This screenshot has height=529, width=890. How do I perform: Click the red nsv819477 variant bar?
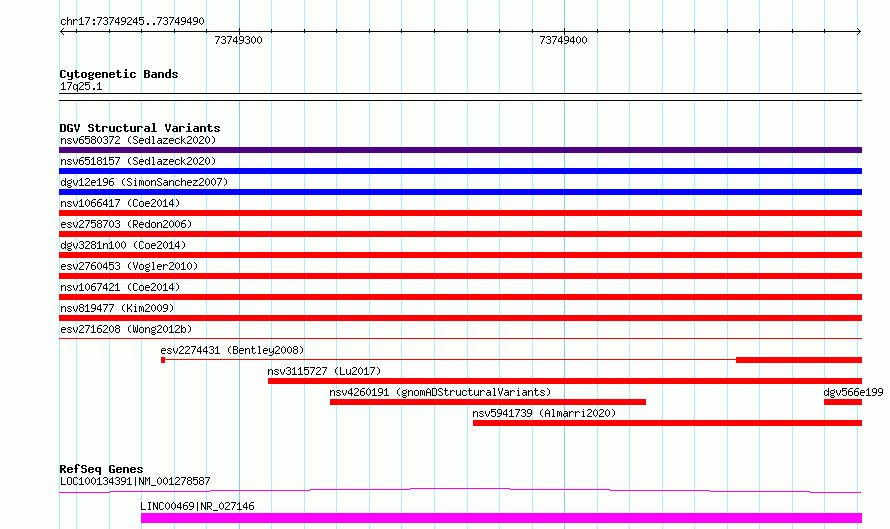click(x=460, y=318)
